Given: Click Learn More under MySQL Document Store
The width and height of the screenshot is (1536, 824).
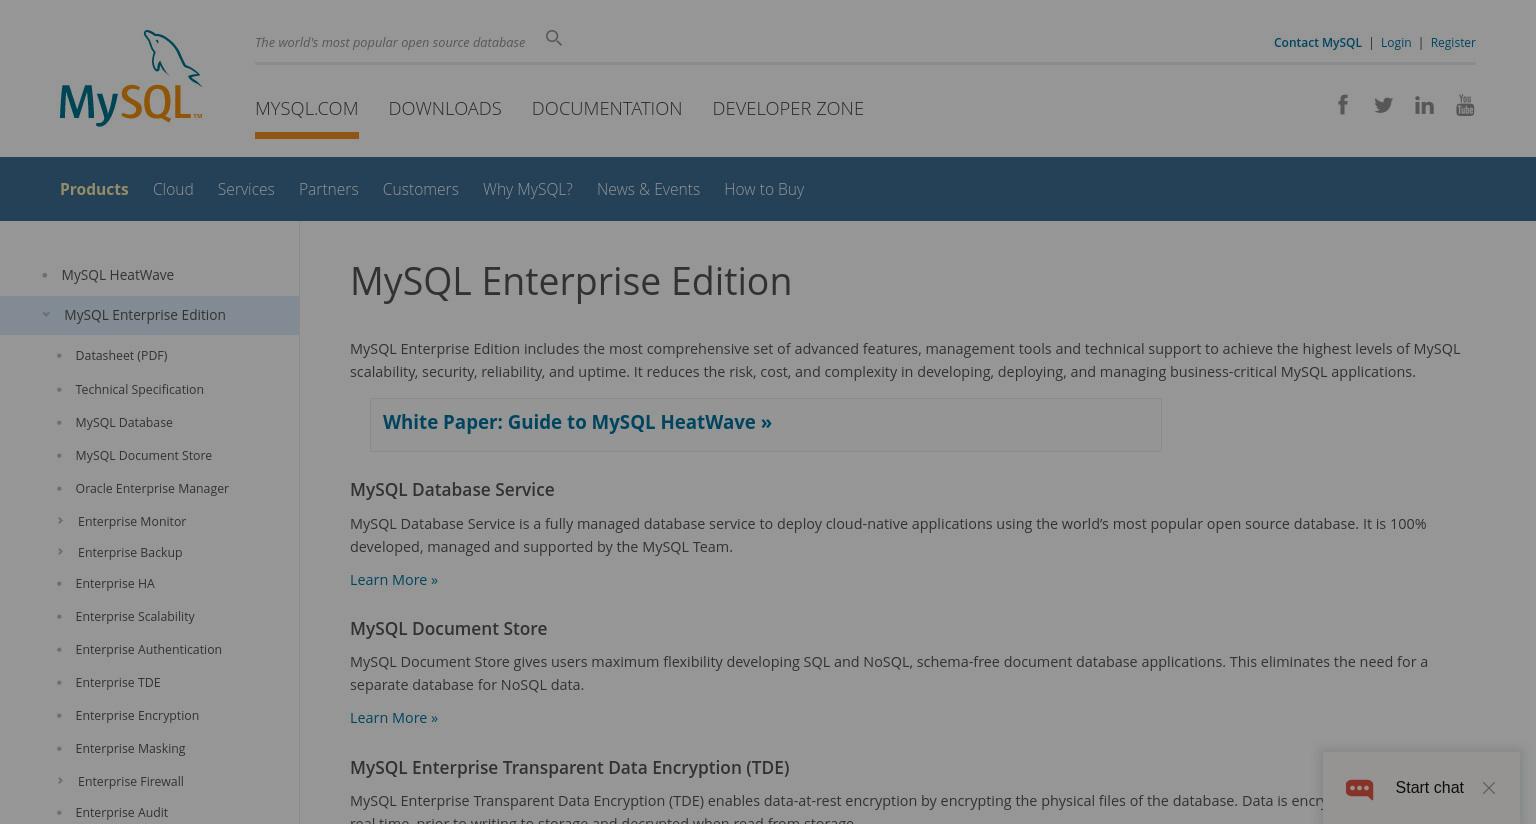Looking at the screenshot, I should pyautogui.click(x=394, y=718).
